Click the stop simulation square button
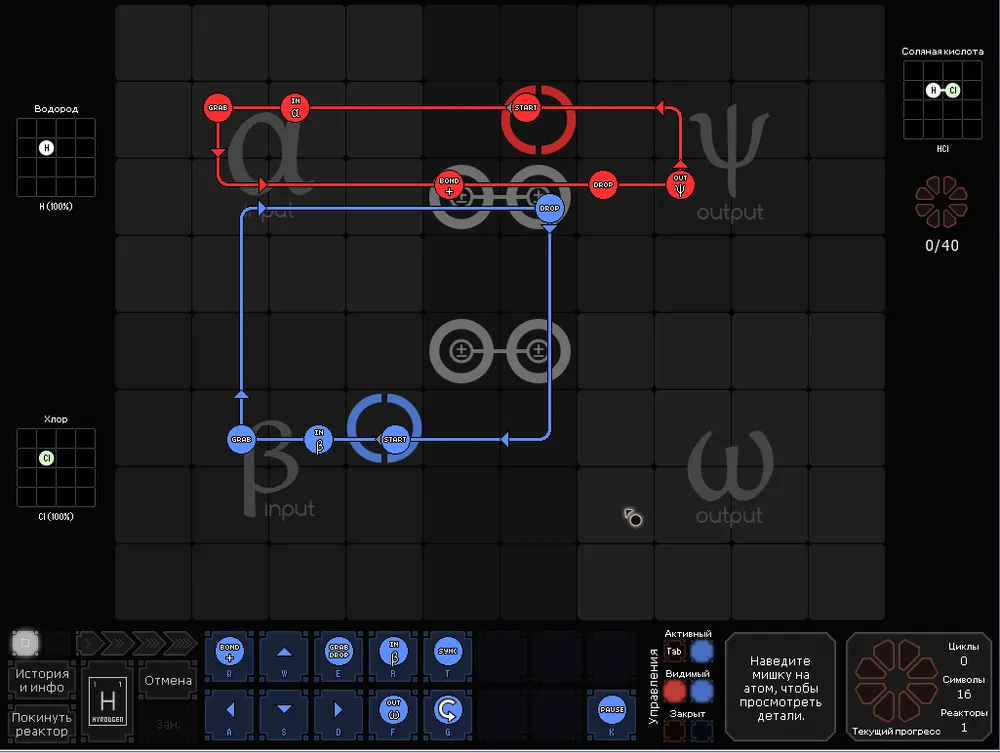 (26, 643)
